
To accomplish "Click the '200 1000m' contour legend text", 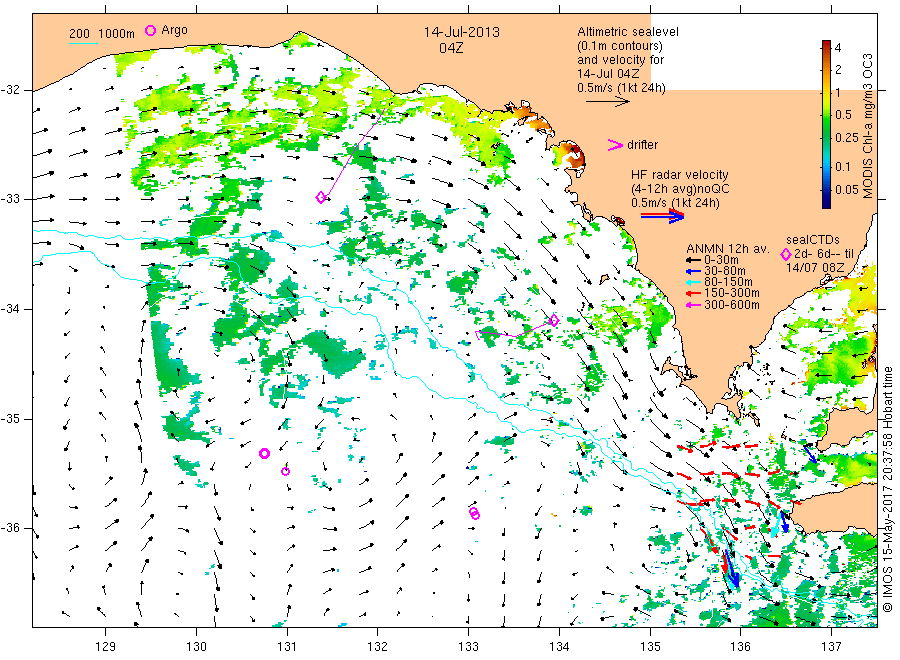I will point(102,34).
